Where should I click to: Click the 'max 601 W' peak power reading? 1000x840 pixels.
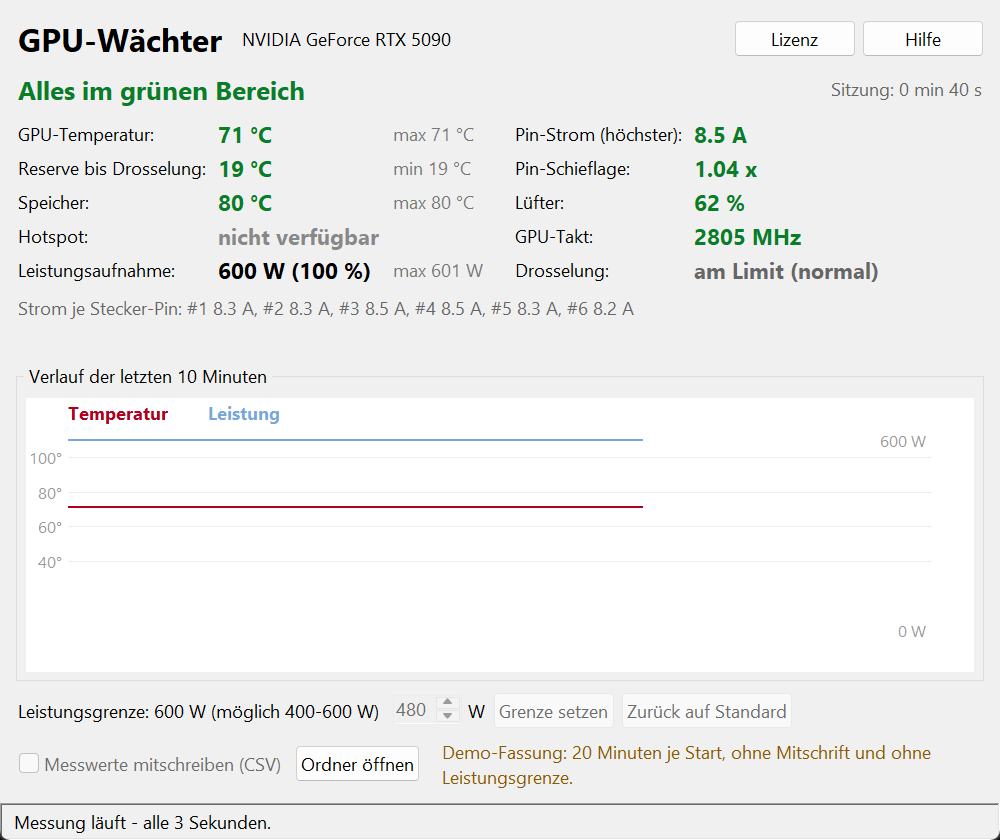coord(438,271)
